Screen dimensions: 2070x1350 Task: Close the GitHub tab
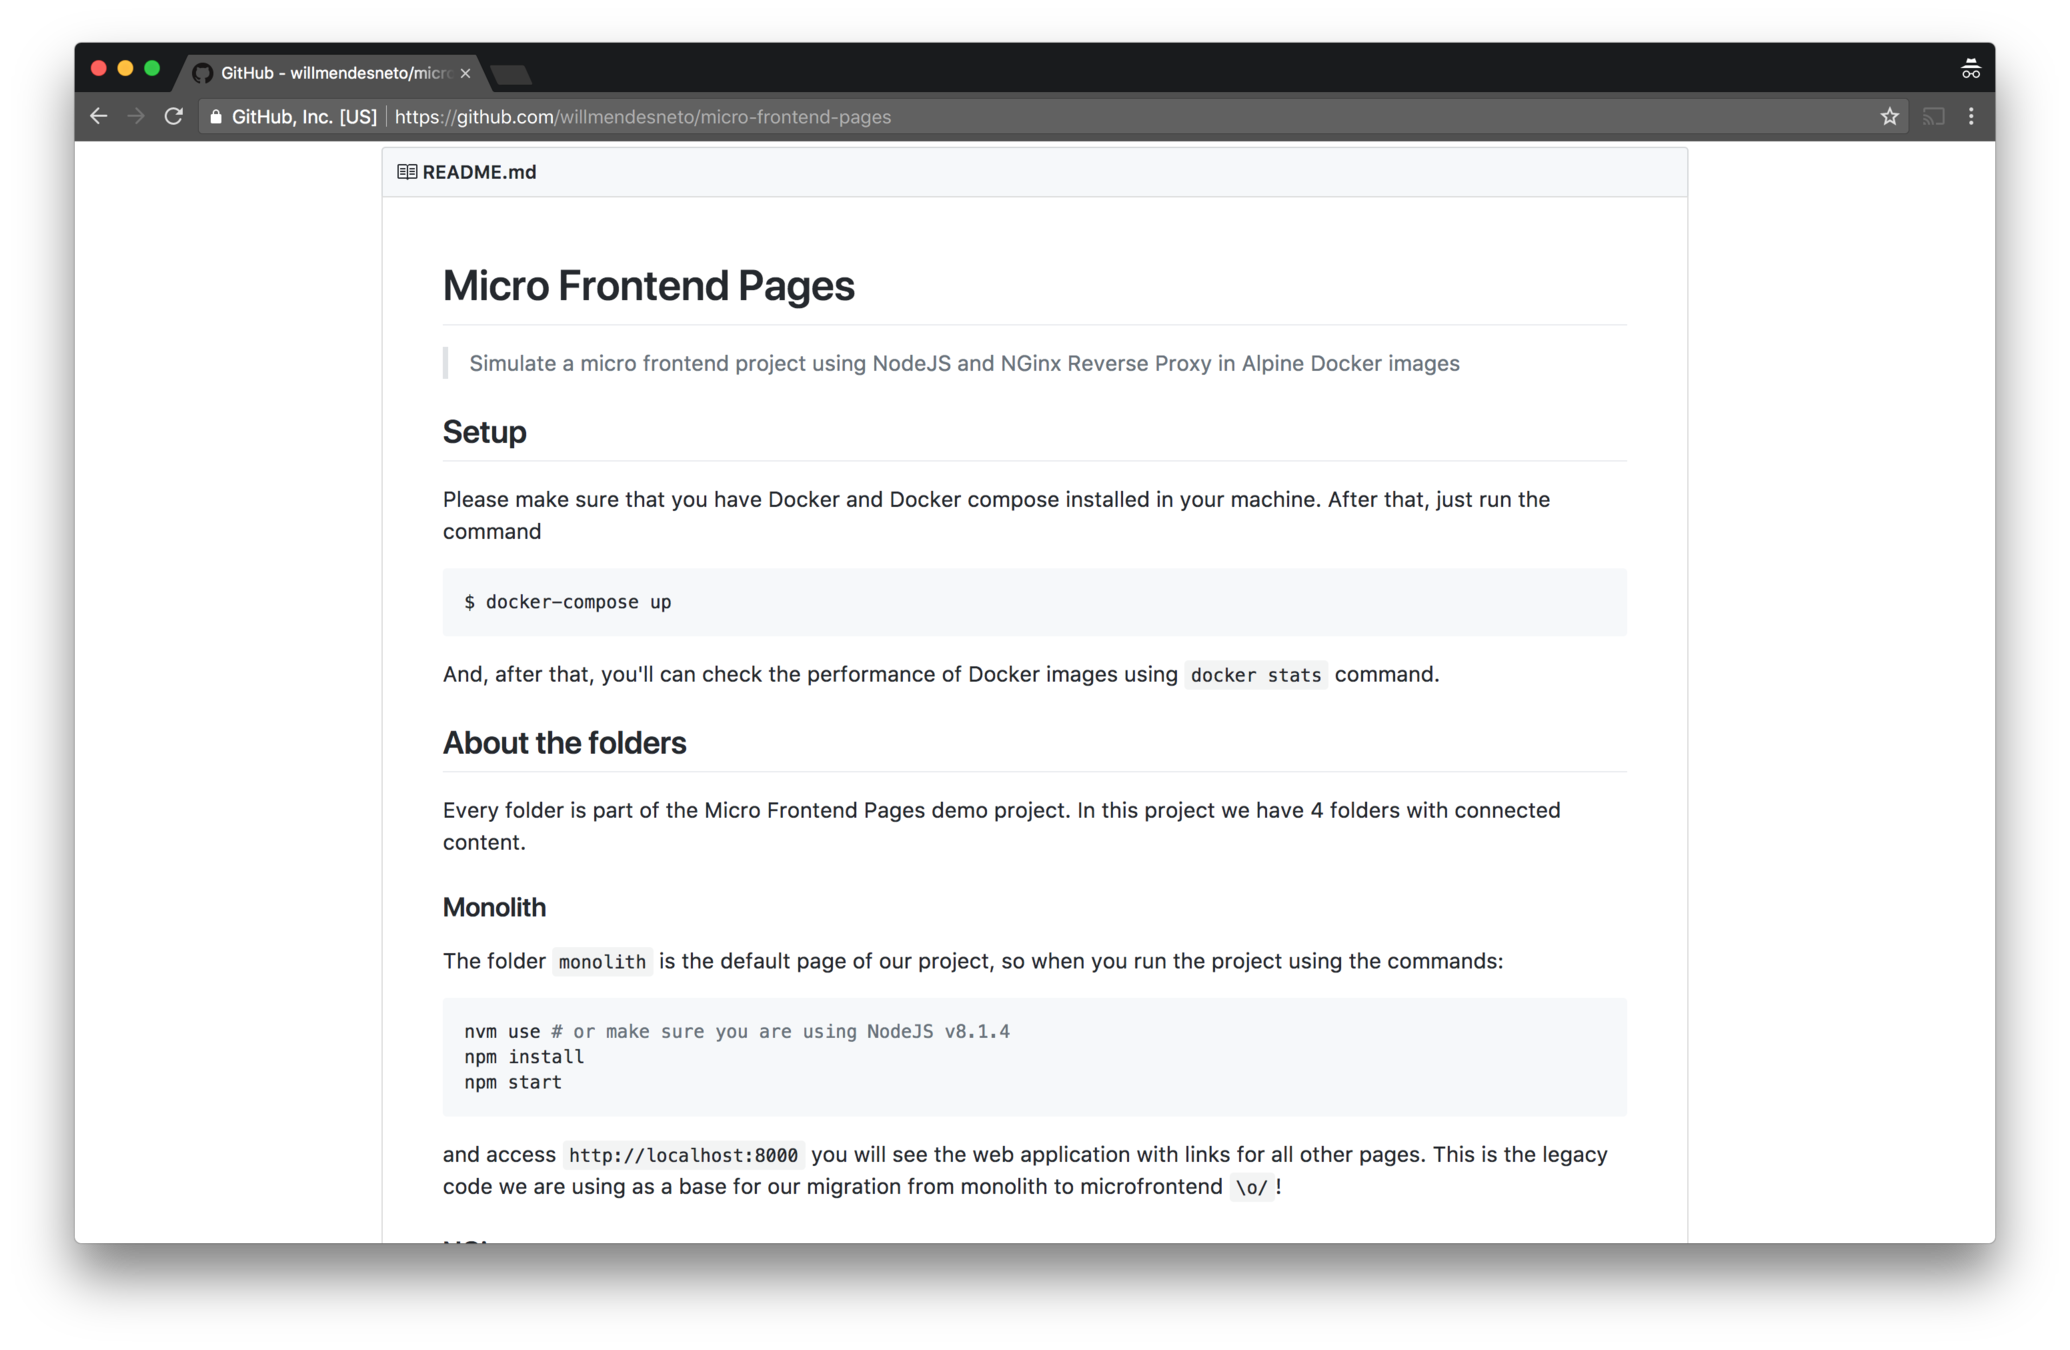click(465, 73)
